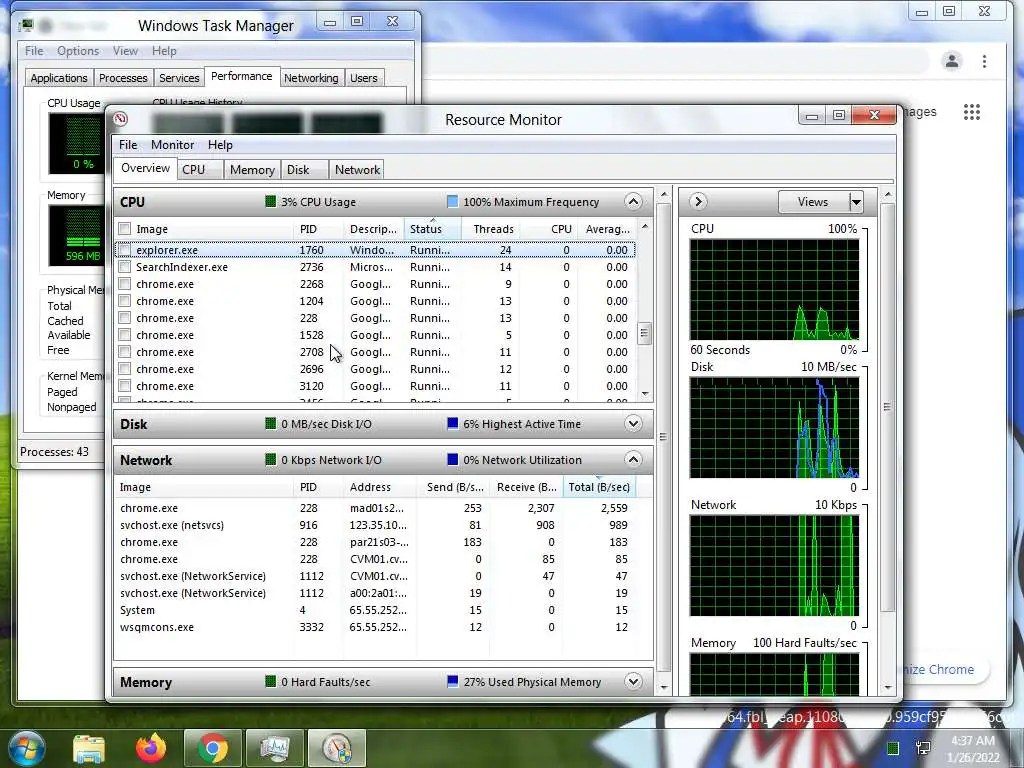Switch to Resource Monitor taskbar button

click(x=337, y=748)
